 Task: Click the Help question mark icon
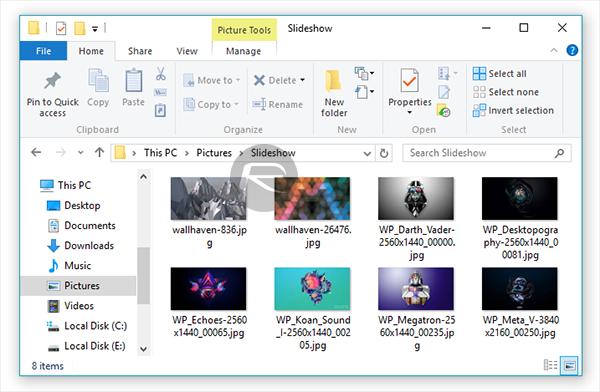572,50
